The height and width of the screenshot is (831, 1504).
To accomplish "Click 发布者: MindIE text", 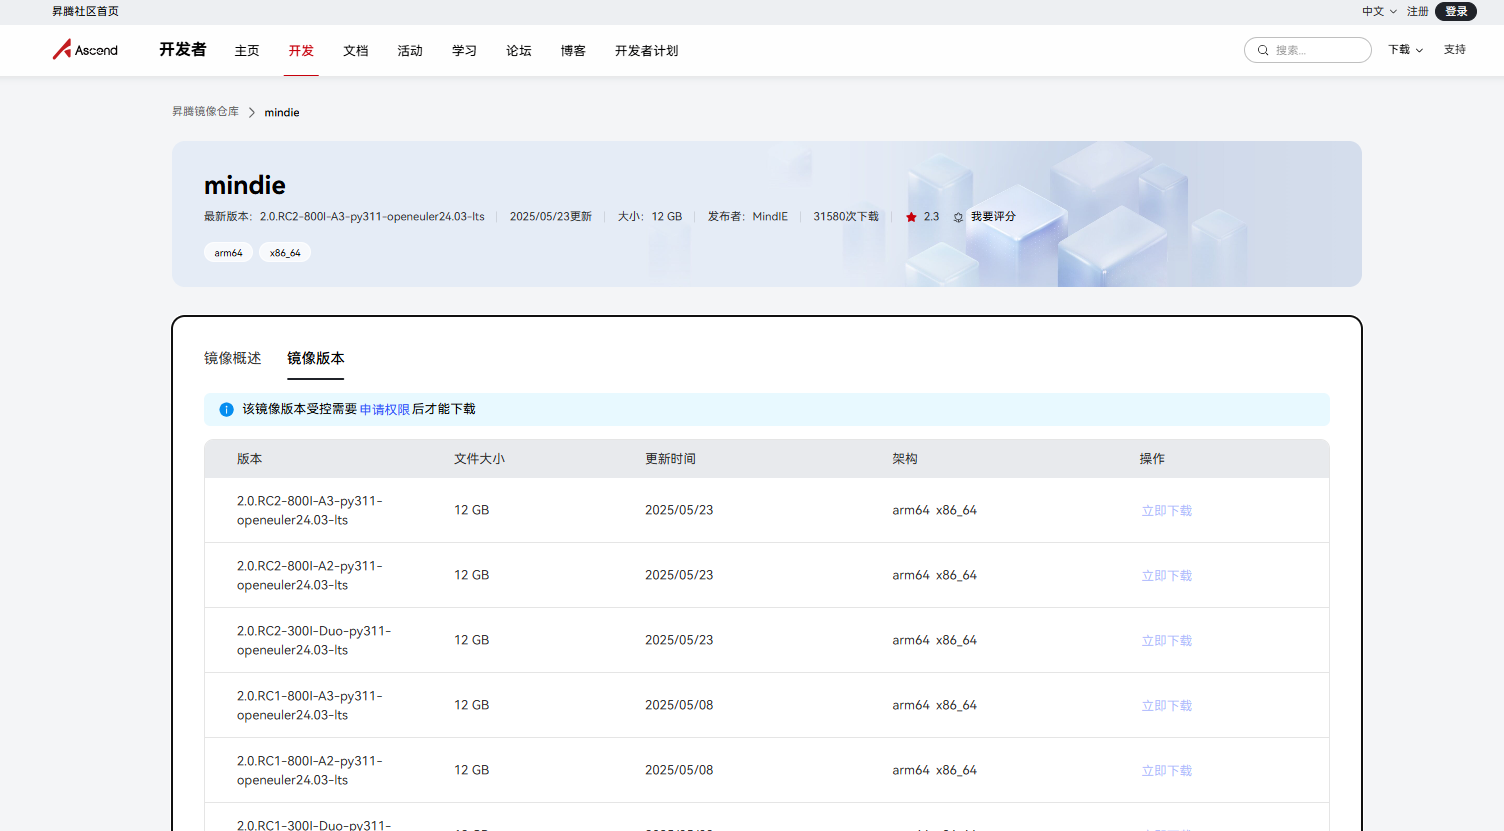I will coord(748,217).
